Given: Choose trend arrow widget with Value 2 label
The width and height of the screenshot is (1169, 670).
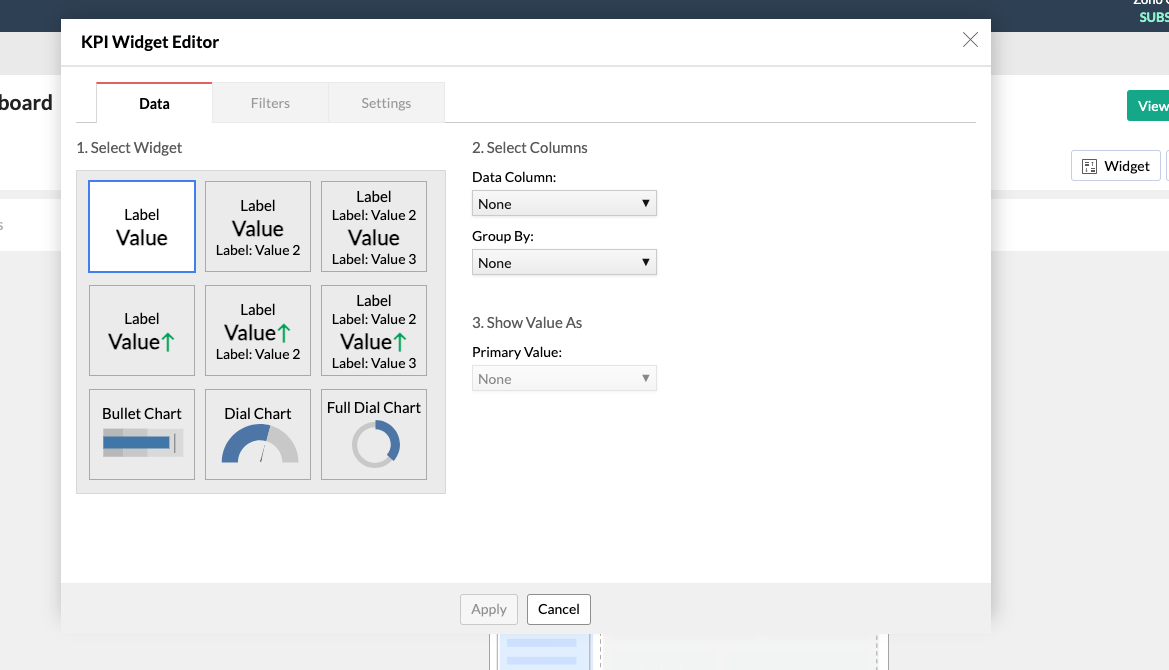Looking at the screenshot, I should (x=258, y=331).
